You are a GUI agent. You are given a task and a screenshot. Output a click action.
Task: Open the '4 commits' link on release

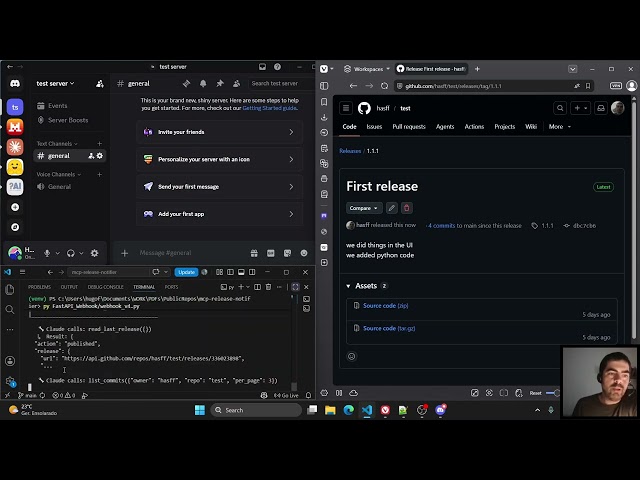[x=441, y=225]
